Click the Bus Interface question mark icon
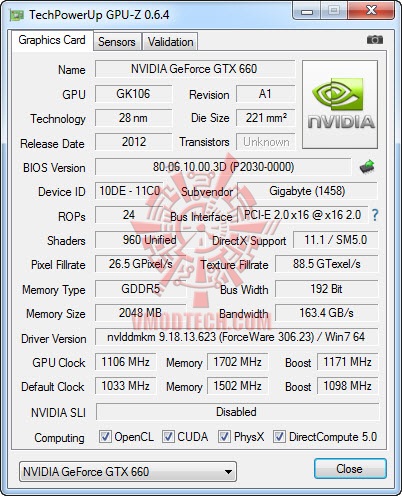Viewport: 402px width, 496px height. pyautogui.click(x=375, y=215)
